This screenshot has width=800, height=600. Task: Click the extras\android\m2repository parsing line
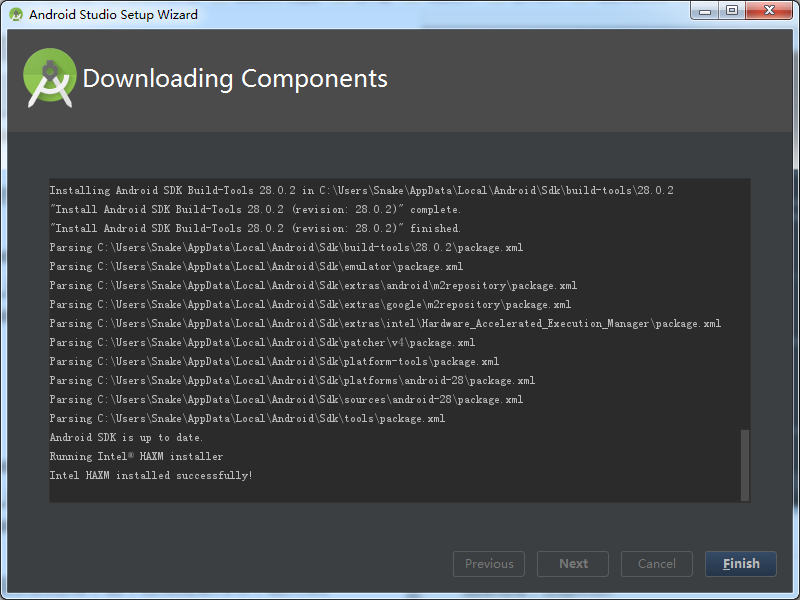pyautogui.click(x=313, y=286)
